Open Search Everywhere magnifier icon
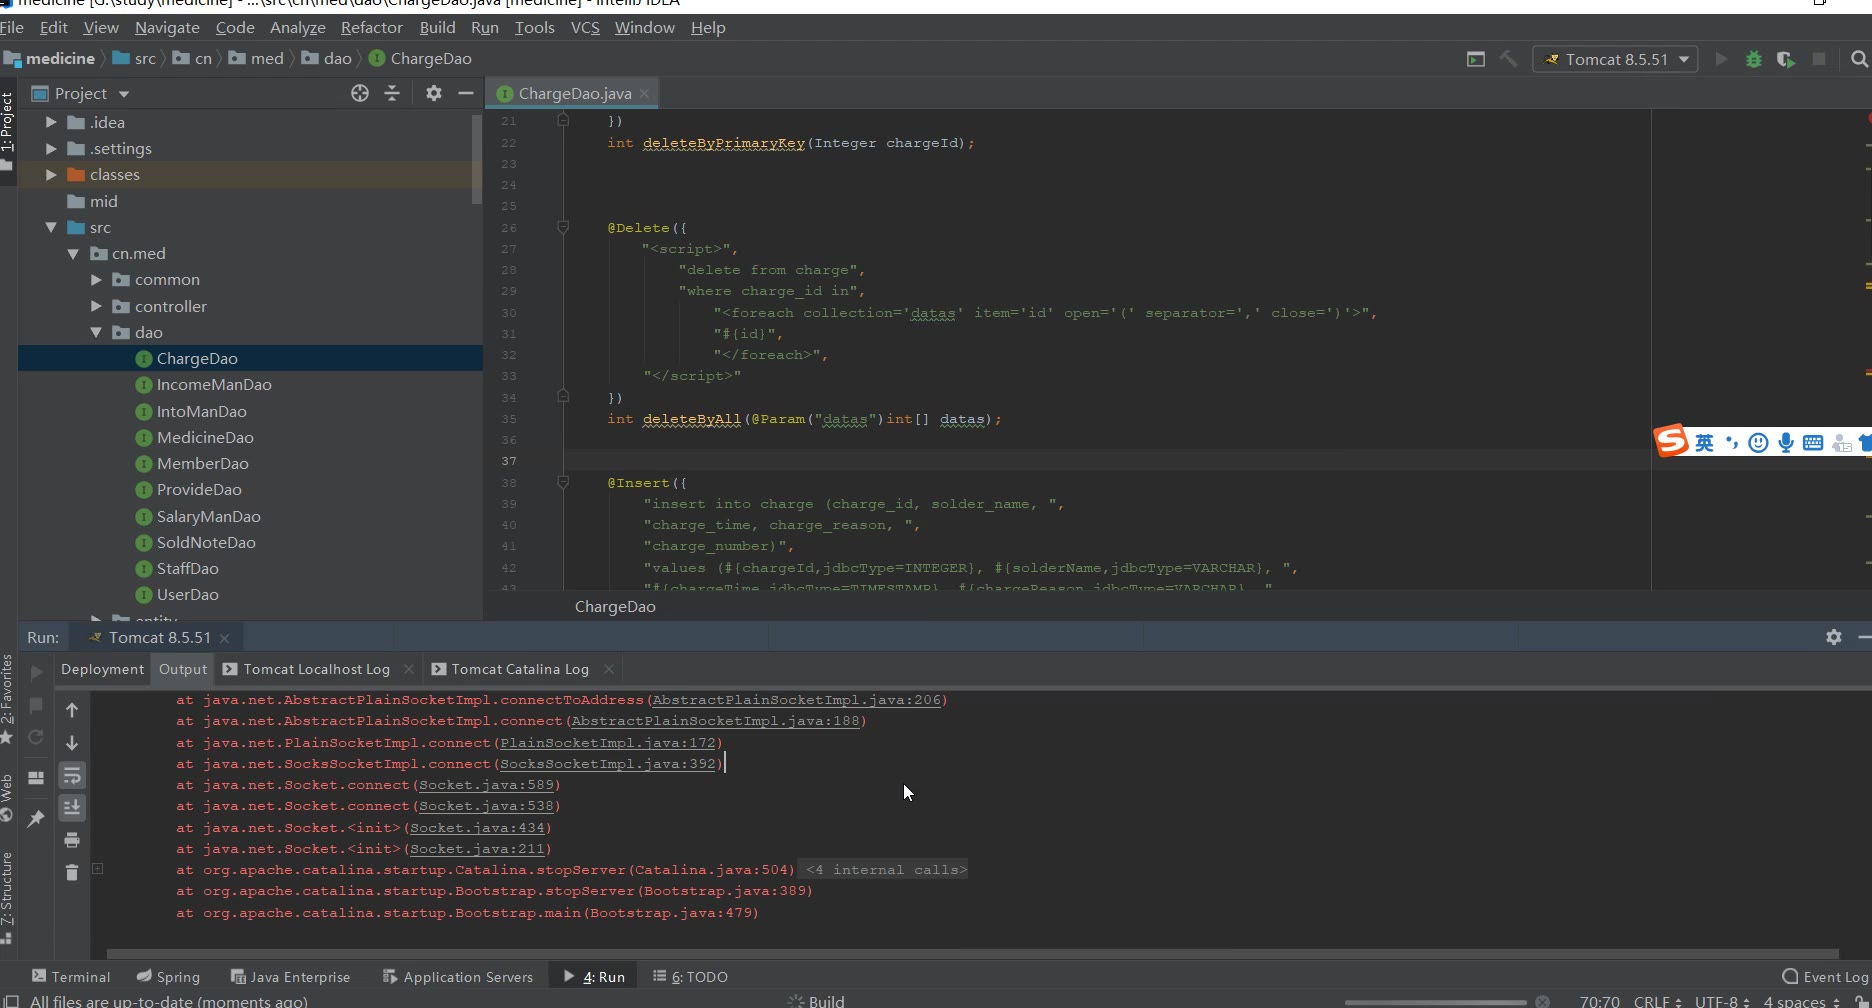The height and width of the screenshot is (1008, 1872). click(1859, 59)
